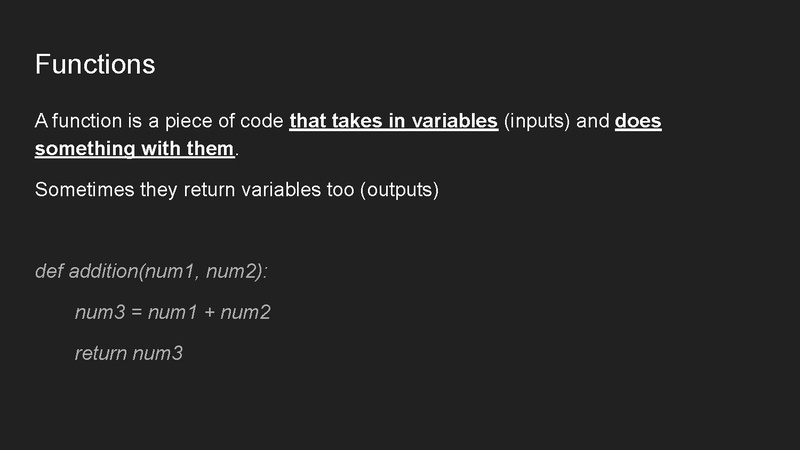
Task: Click the underlined phrase "something with them"
Action: pos(134,150)
